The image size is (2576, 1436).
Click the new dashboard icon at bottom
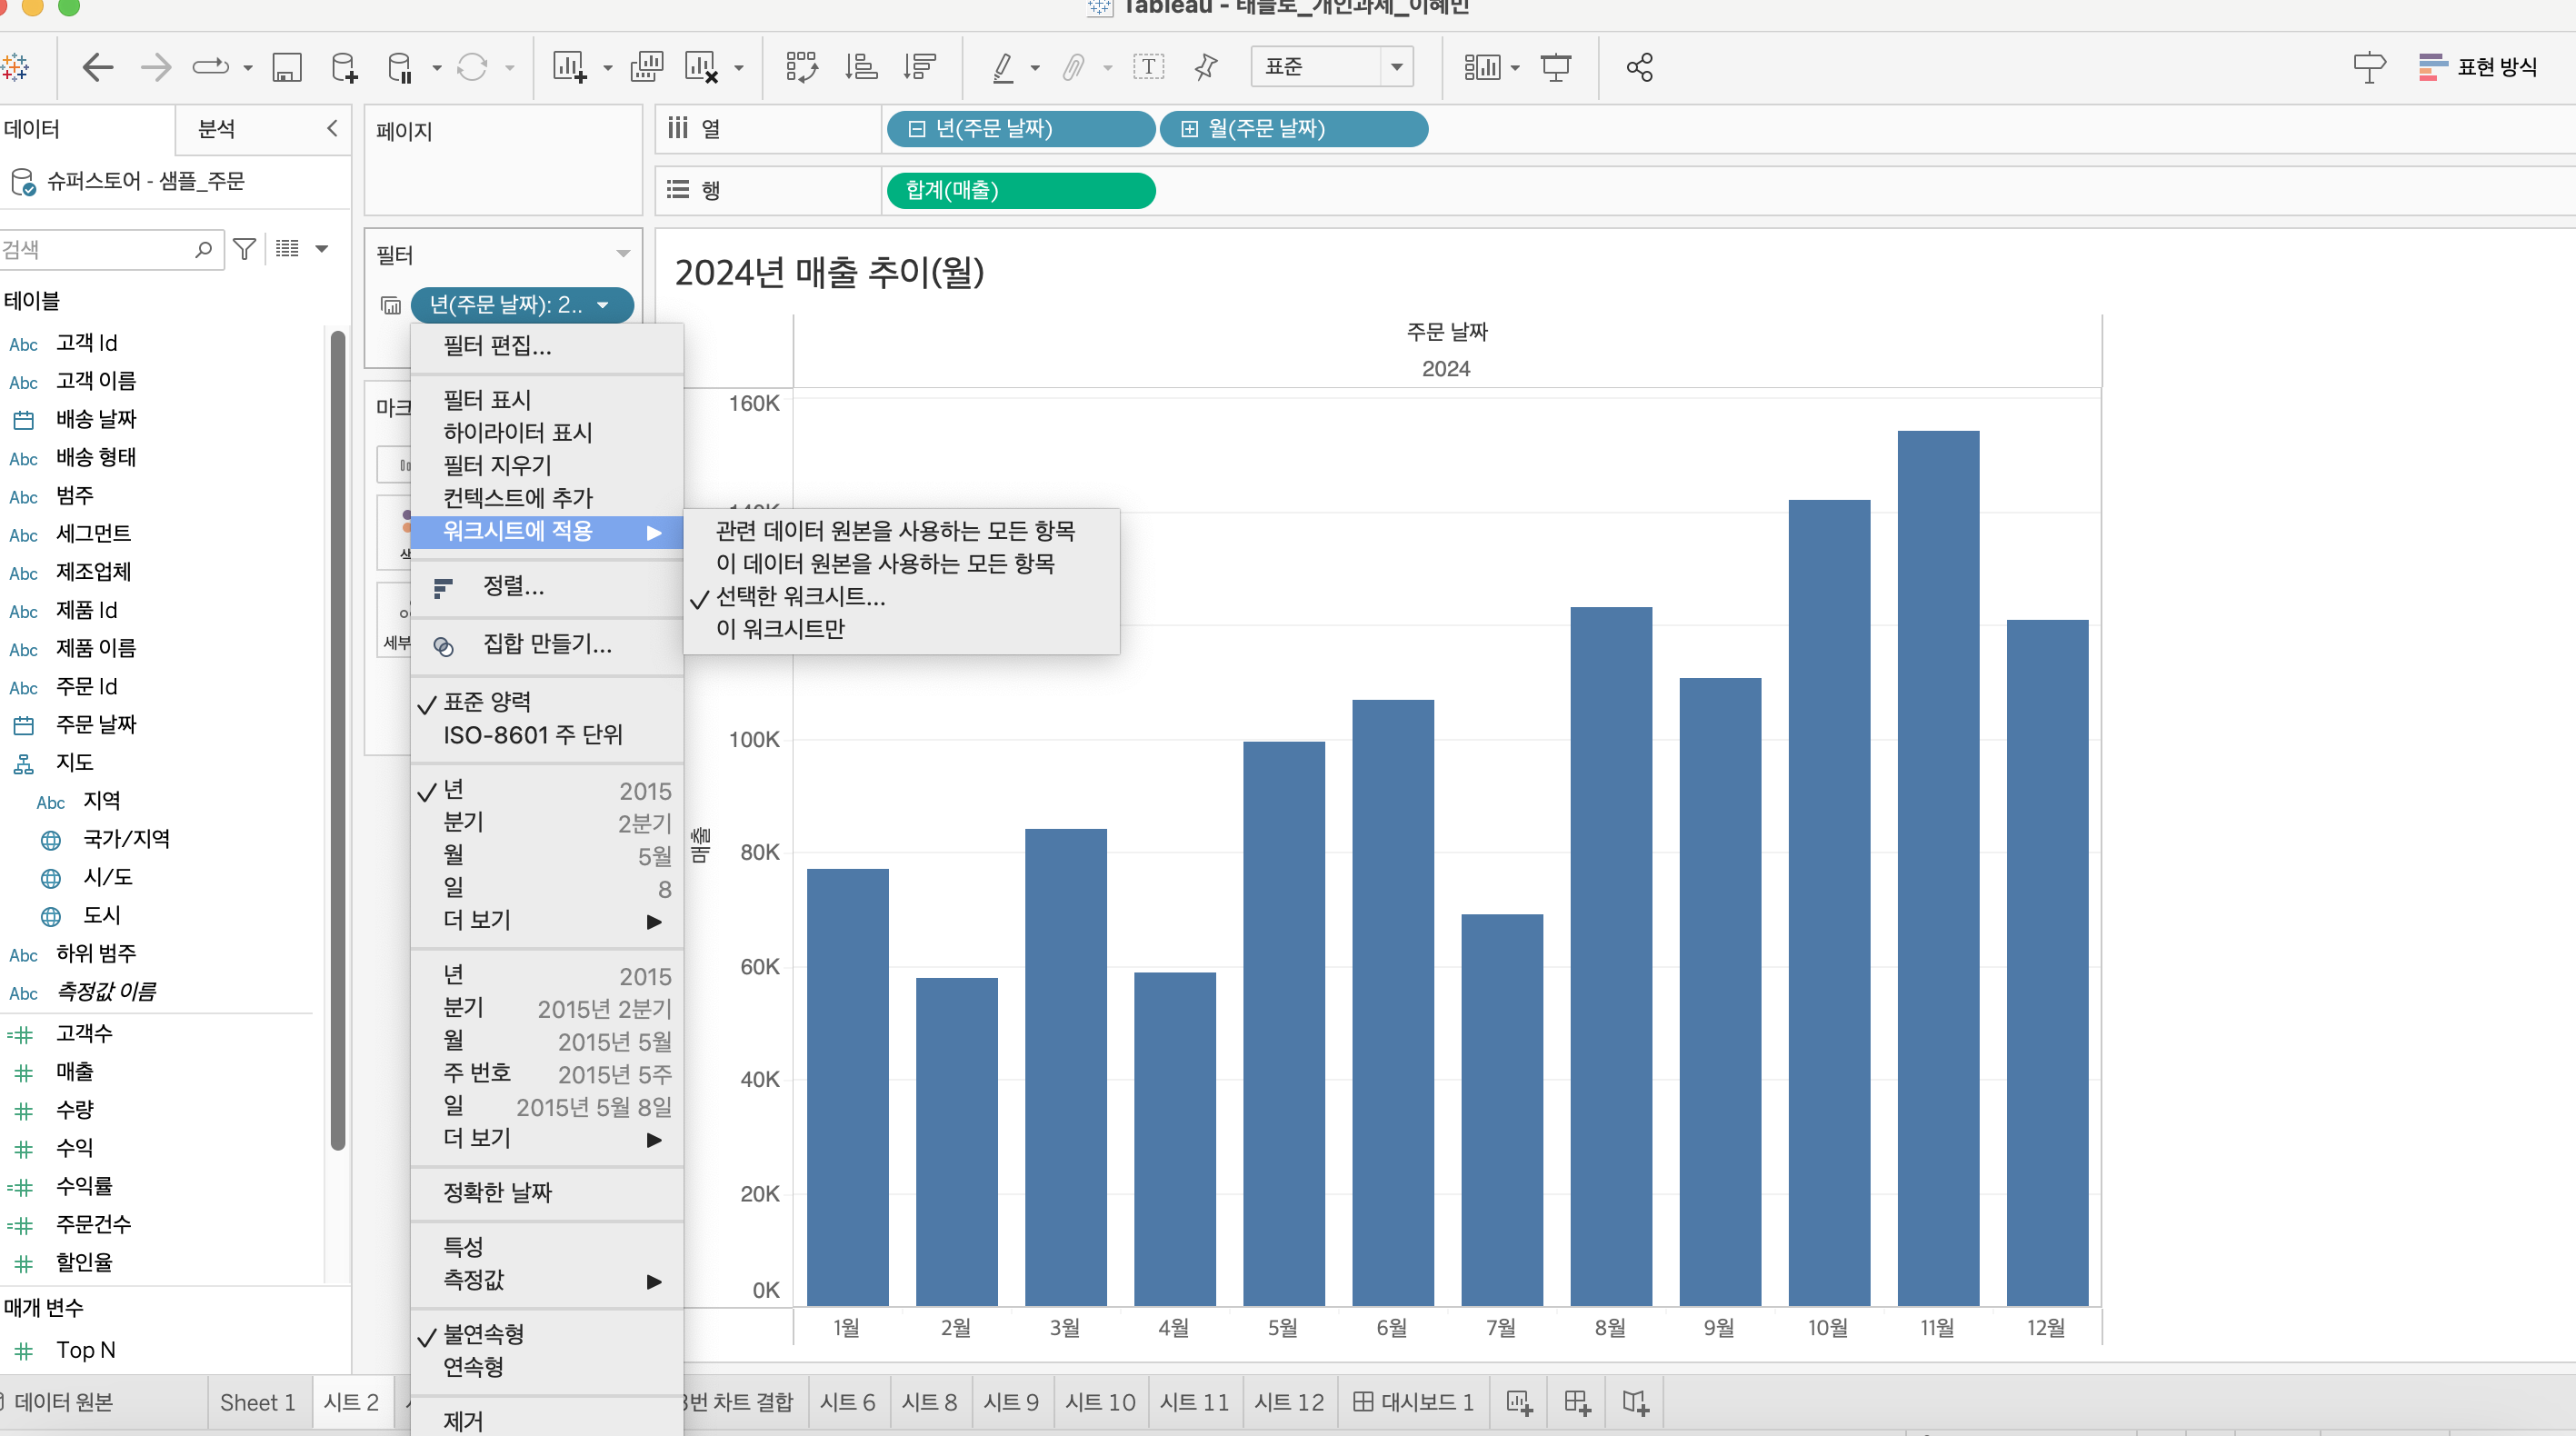coord(1577,1402)
